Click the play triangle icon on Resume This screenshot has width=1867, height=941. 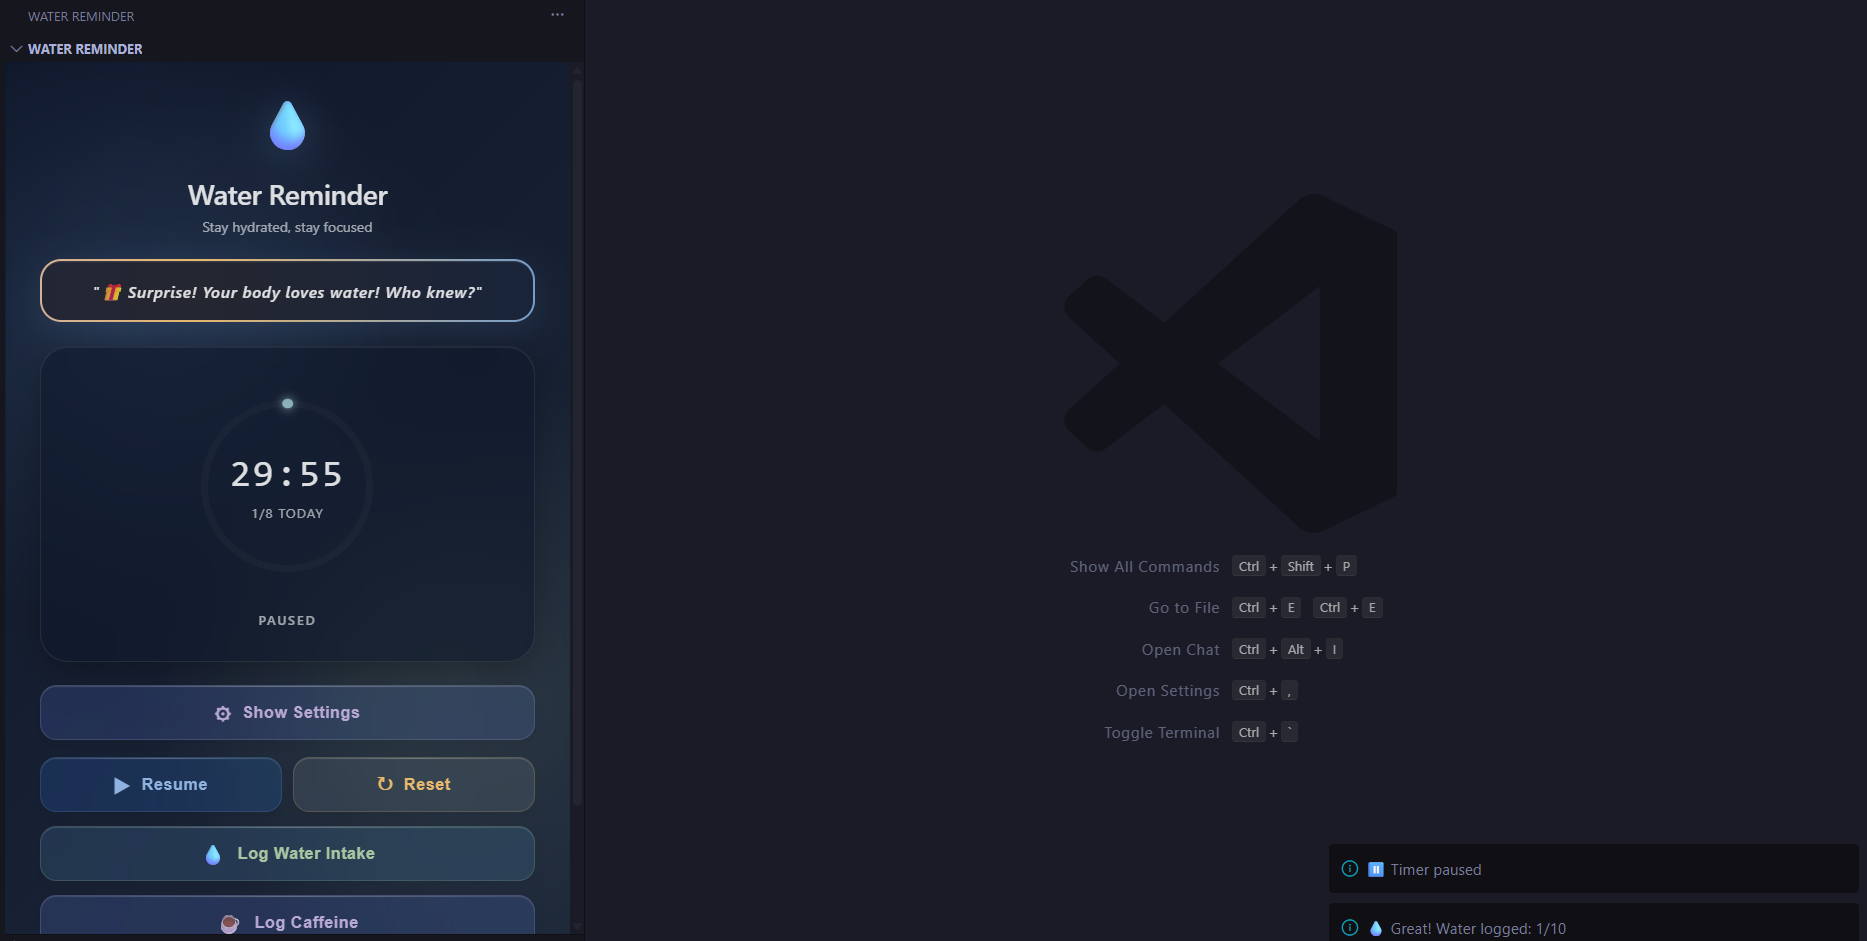[x=121, y=785]
